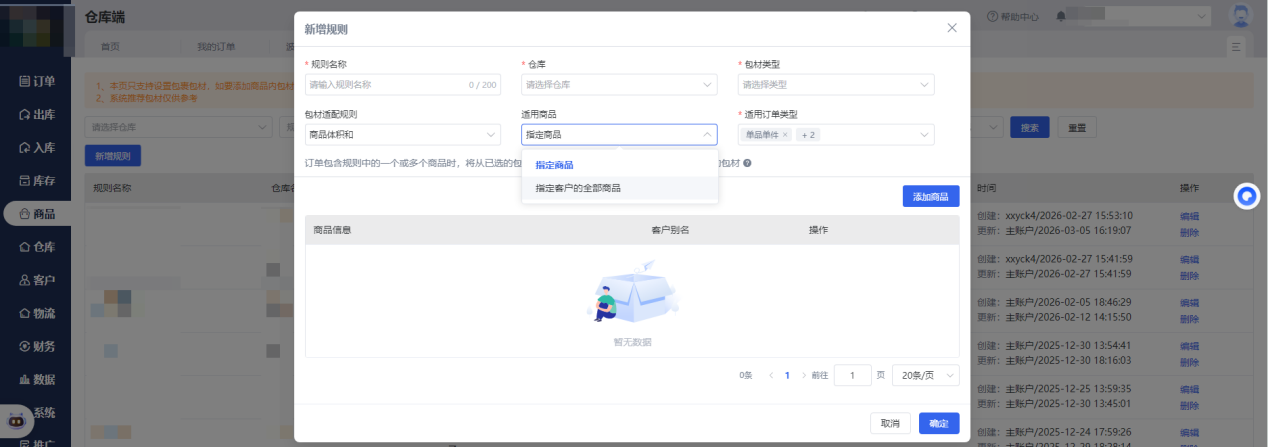The width and height of the screenshot is (1268, 447).
Task: Open the floating chat support icon
Action: (x=1246, y=196)
